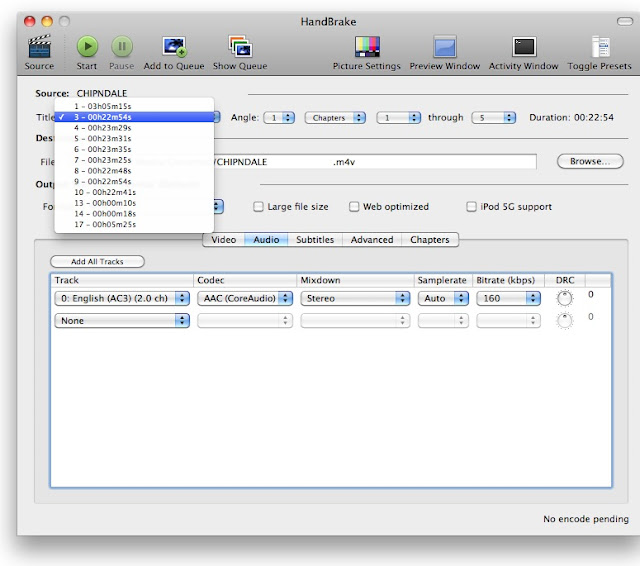This screenshot has width=640, height=566.
Task: Click Toggle Presets icon
Action: pos(600,47)
